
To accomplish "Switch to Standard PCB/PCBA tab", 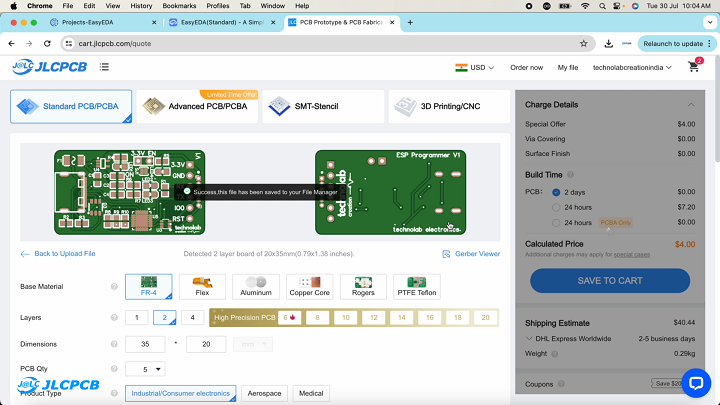I will [x=71, y=107].
